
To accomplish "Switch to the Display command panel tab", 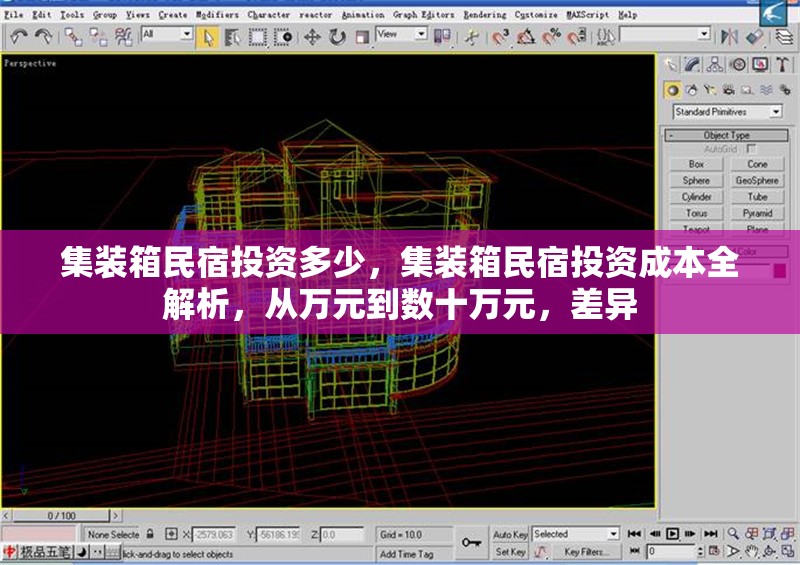I will point(760,64).
